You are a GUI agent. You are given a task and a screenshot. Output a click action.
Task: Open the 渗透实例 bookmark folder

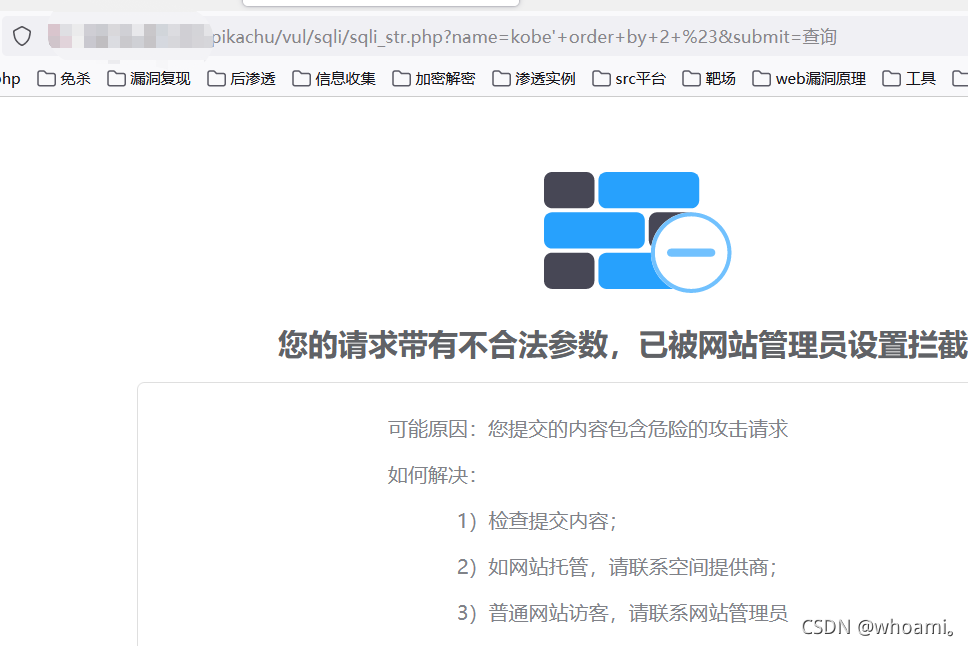tap(534, 78)
